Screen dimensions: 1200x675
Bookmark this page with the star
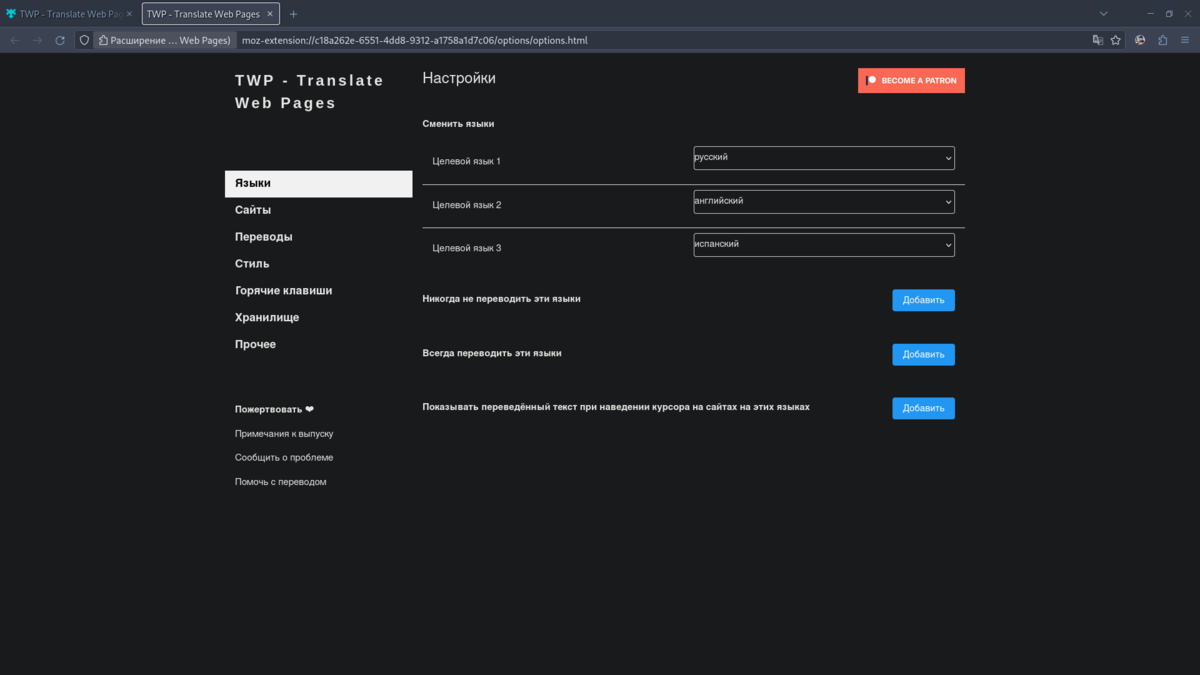pos(1116,40)
